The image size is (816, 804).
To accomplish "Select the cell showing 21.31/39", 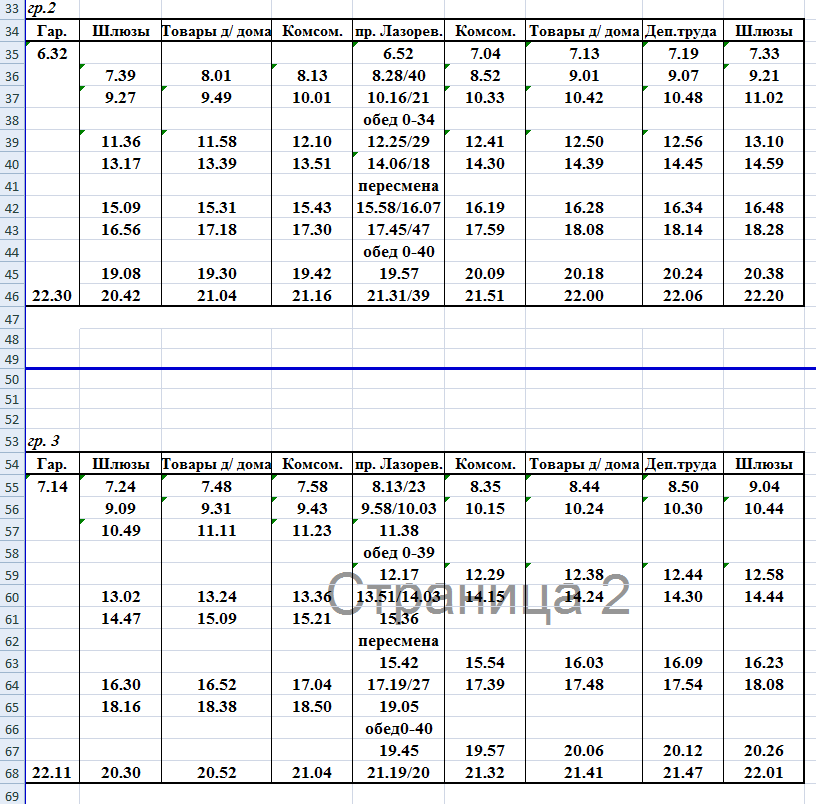I will coord(398,296).
